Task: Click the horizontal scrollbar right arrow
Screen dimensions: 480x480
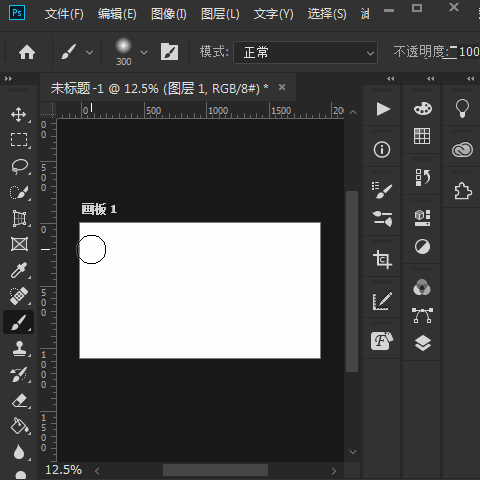Action: pos(334,471)
